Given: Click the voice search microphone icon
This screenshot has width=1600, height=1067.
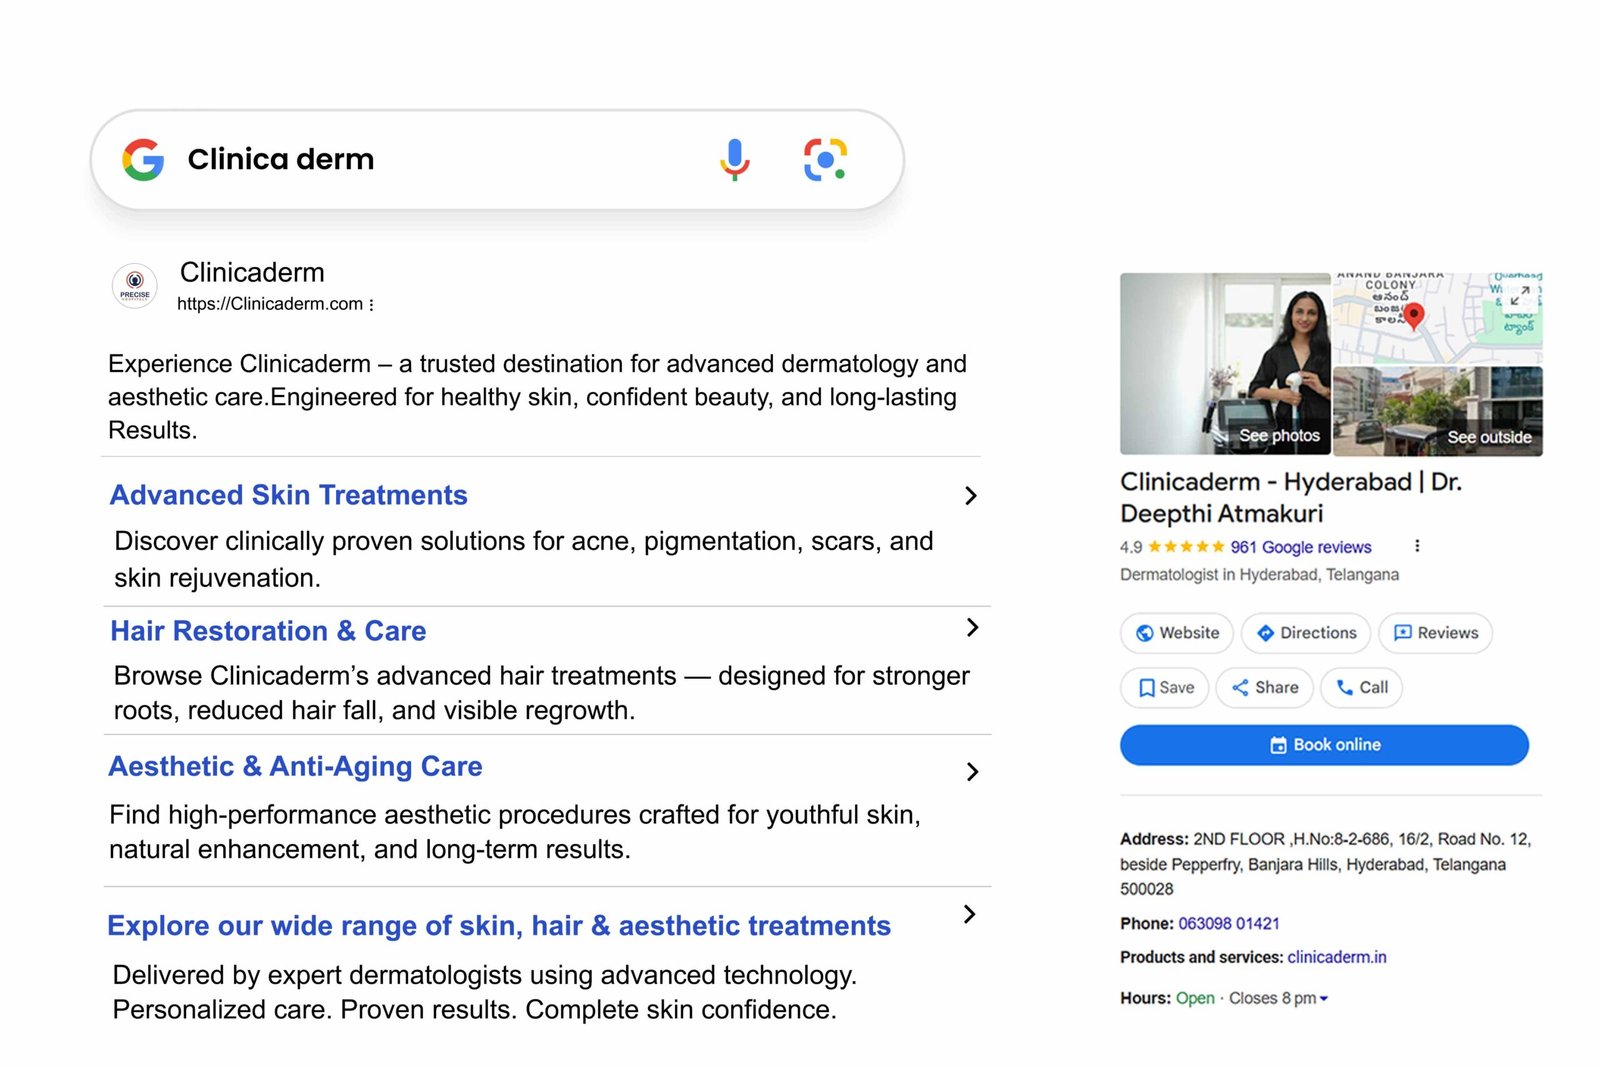Looking at the screenshot, I should click(x=734, y=160).
